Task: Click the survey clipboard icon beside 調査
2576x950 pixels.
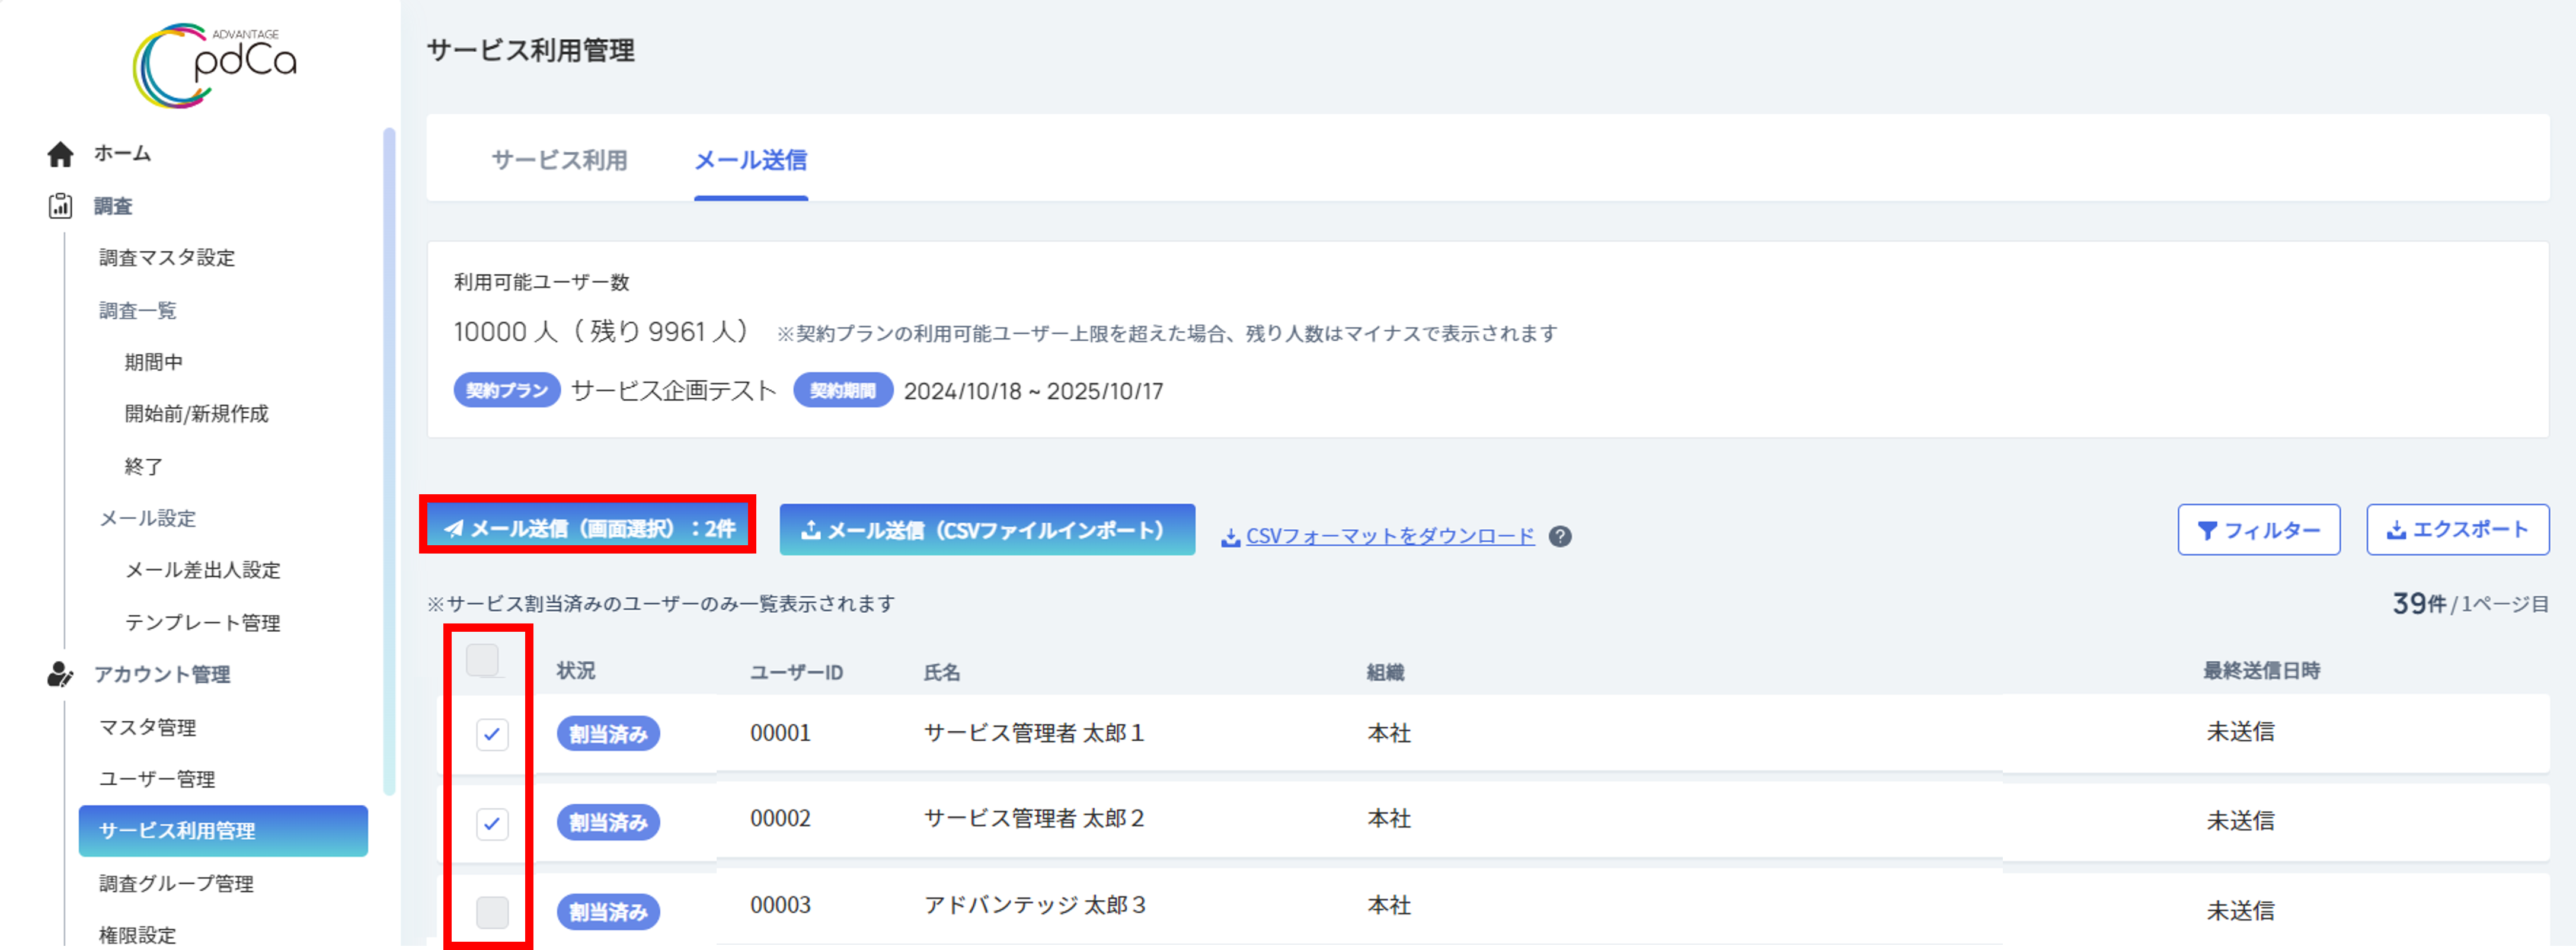Action: pos(60,206)
